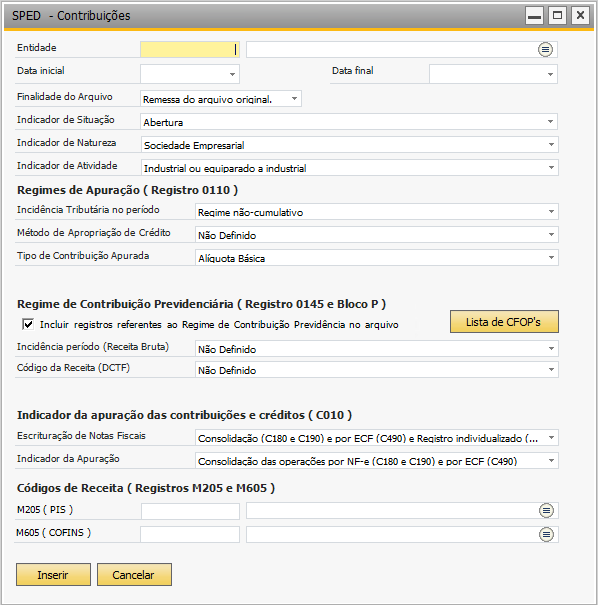Screen dimensions: 598x605
Task: Focus the yellow Entidade code field
Action: click(x=190, y=49)
